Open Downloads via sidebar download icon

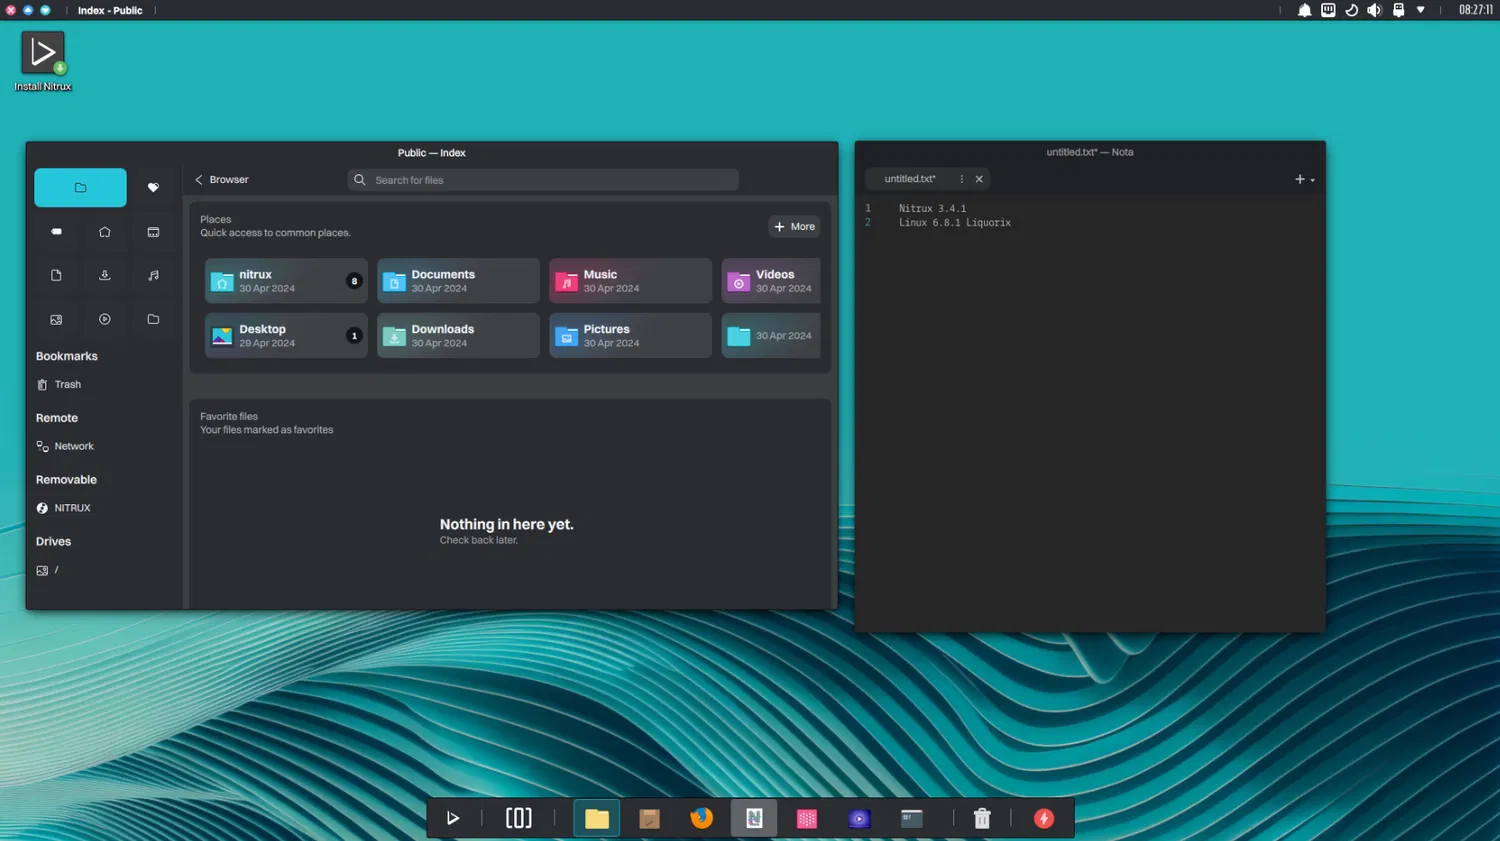[105, 275]
